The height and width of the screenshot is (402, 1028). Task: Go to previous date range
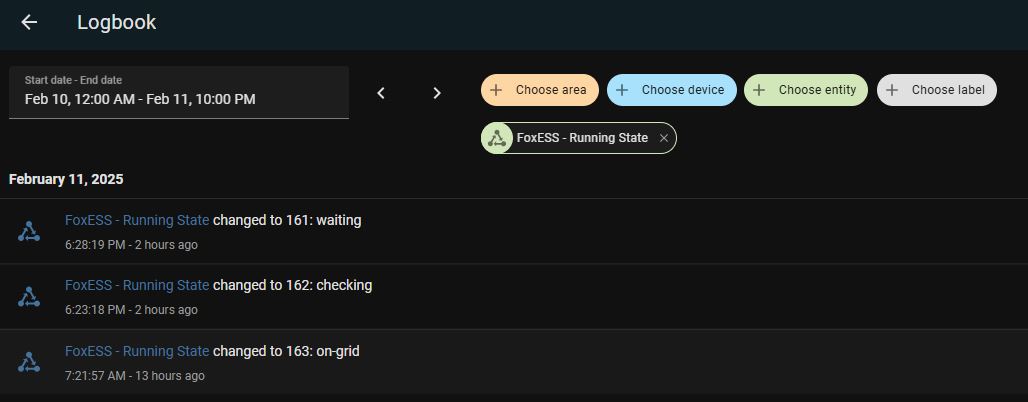(381, 93)
